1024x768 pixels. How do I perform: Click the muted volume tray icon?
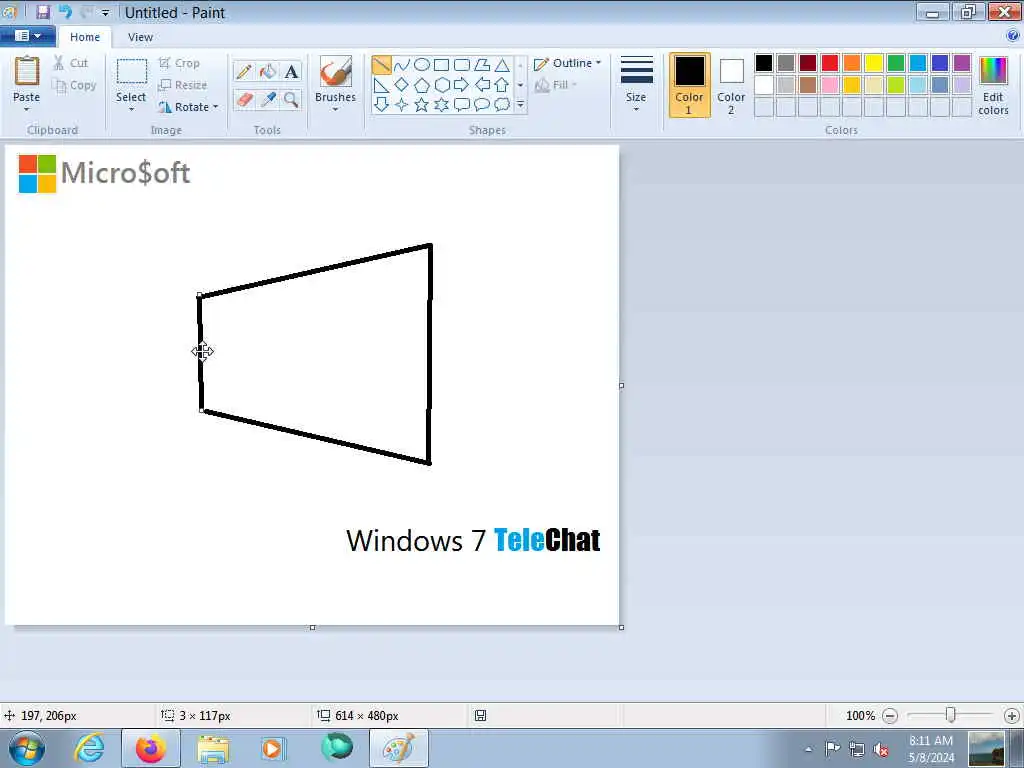(881, 749)
